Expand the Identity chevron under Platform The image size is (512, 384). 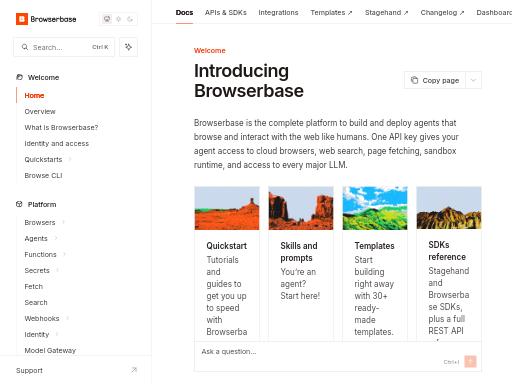[57, 334]
